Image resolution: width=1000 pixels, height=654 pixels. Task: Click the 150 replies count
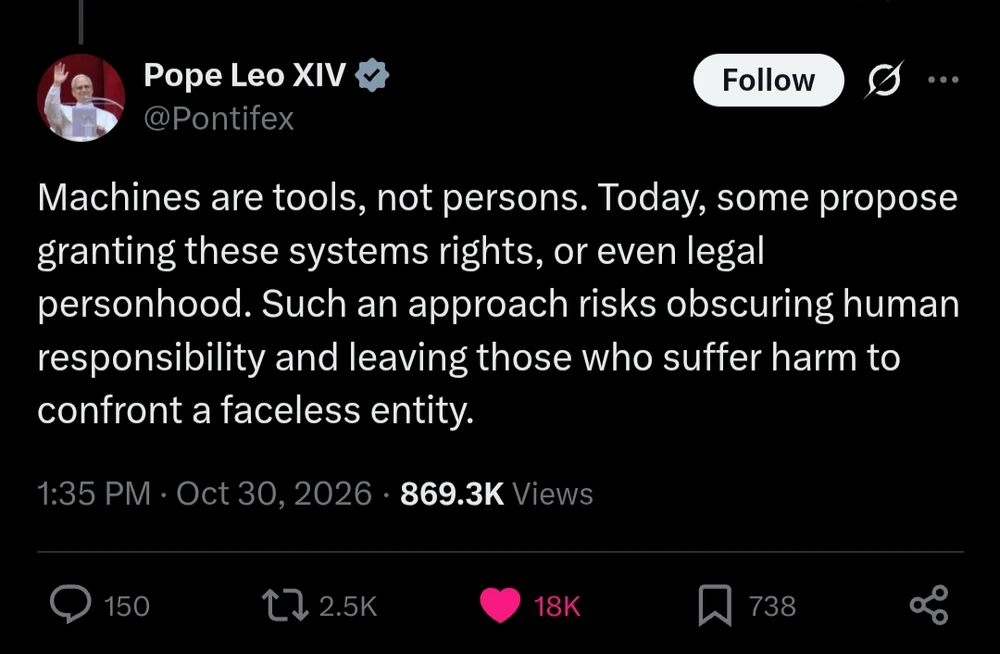tap(127, 606)
